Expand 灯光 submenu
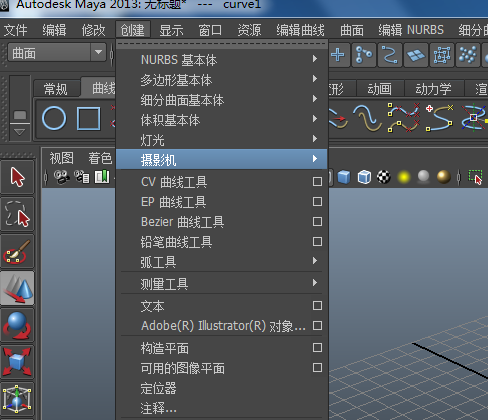Image resolution: width=488 pixels, height=420 pixels. (222, 140)
